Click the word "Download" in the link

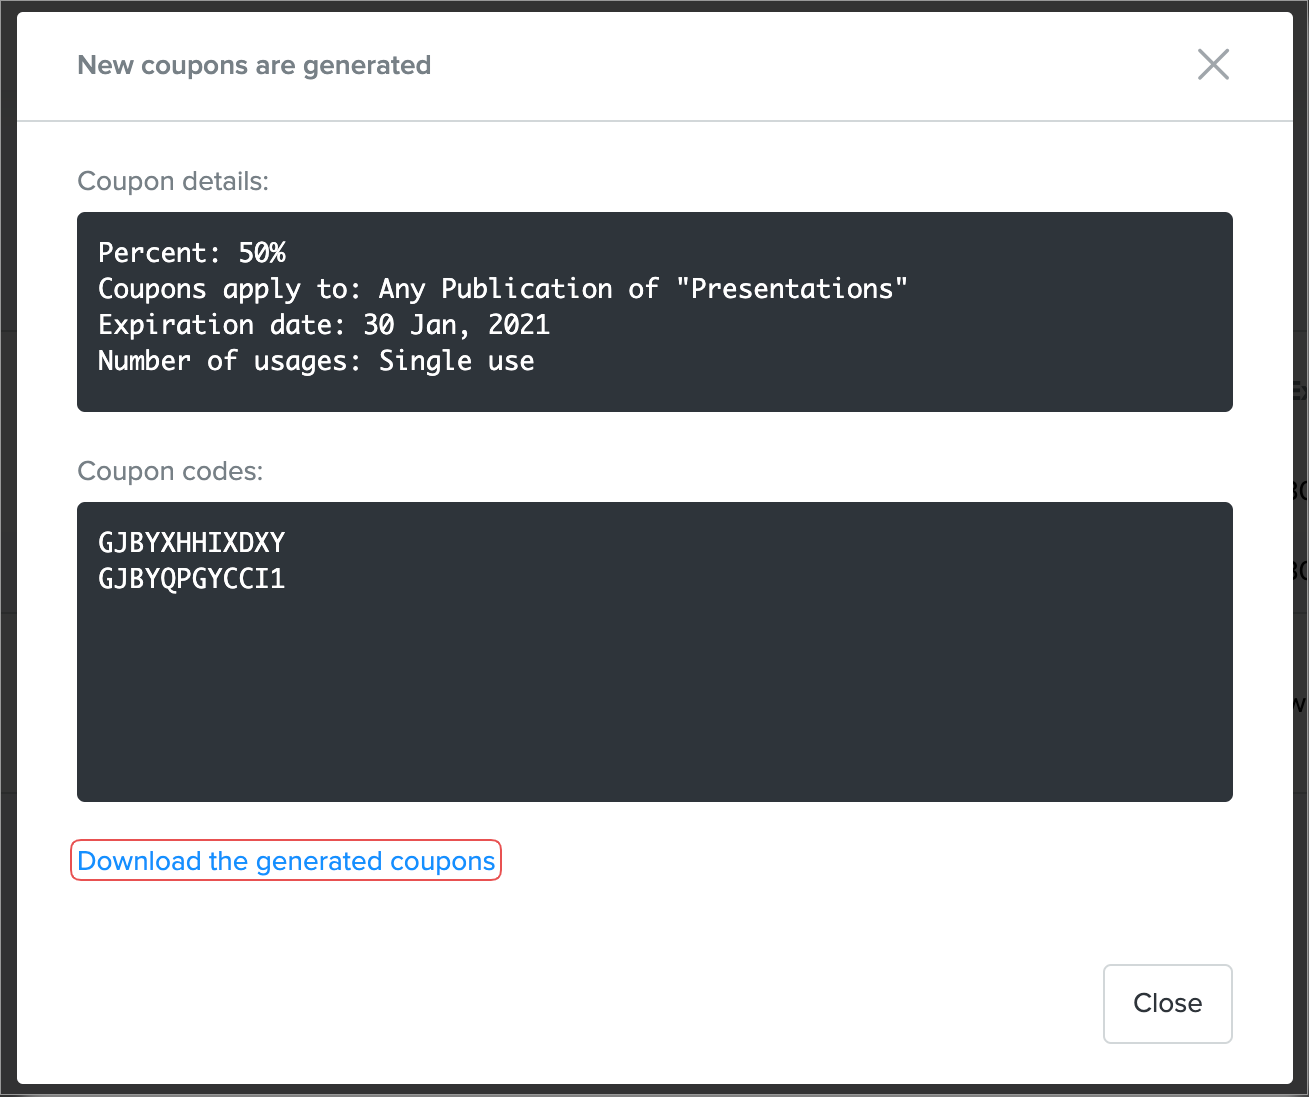point(139,861)
